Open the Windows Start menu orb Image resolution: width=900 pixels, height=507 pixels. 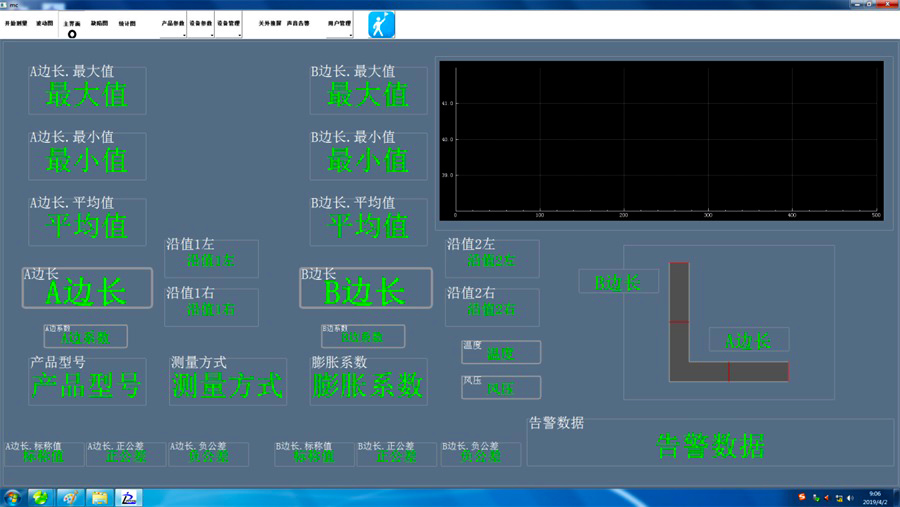[13, 497]
